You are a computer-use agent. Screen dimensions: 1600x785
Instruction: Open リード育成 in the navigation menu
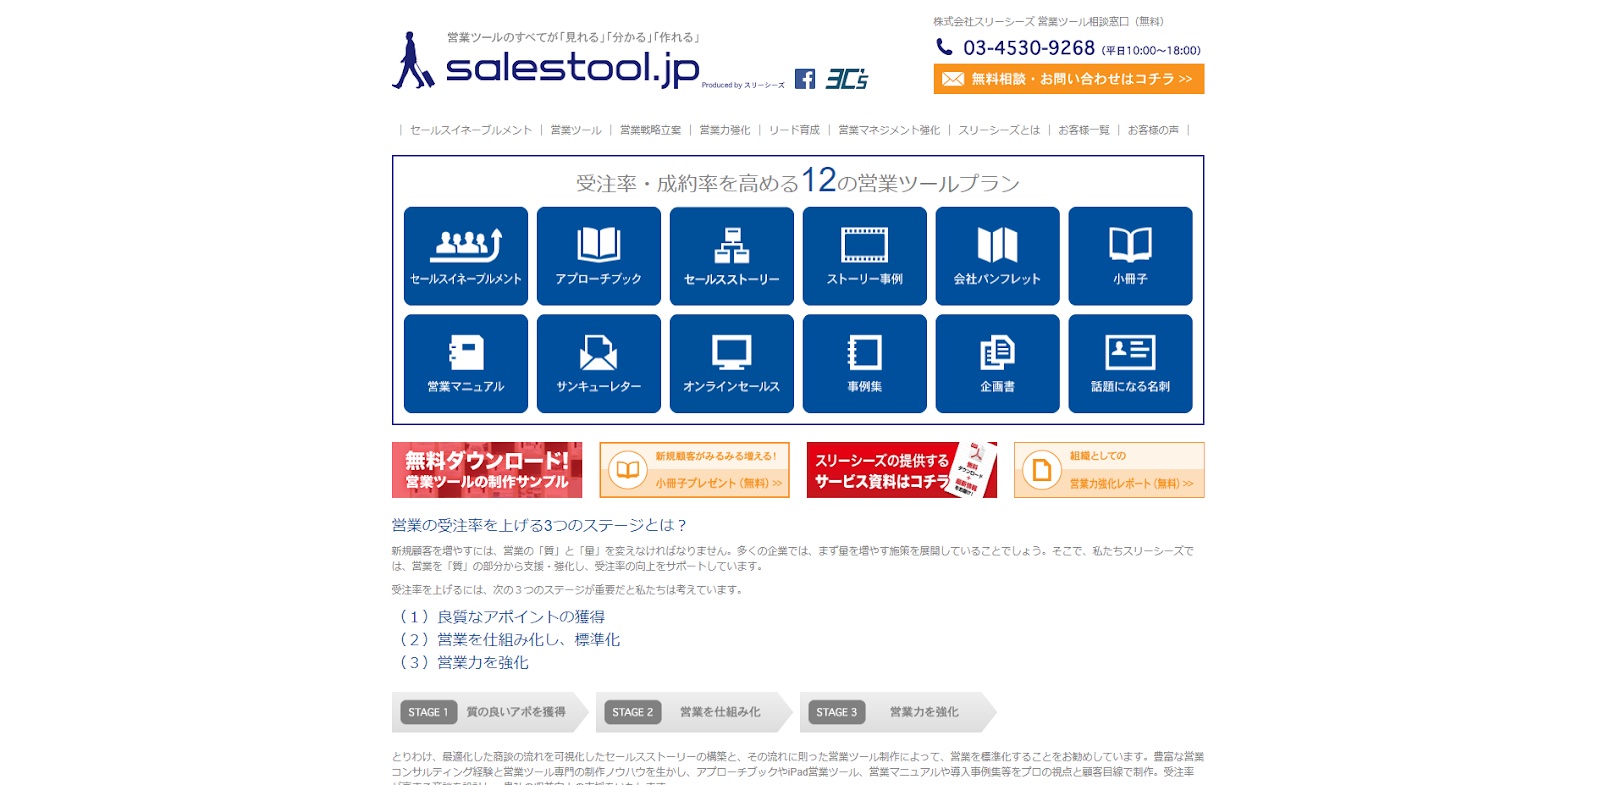click(x=794, y=130)
